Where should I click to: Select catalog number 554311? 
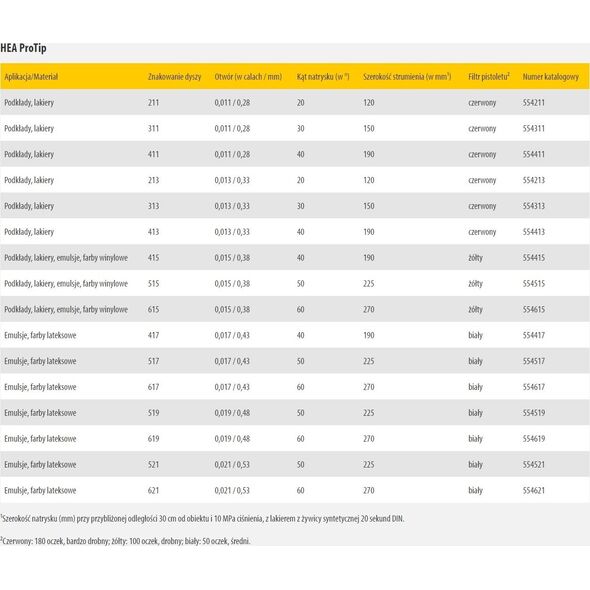[534, 128]
